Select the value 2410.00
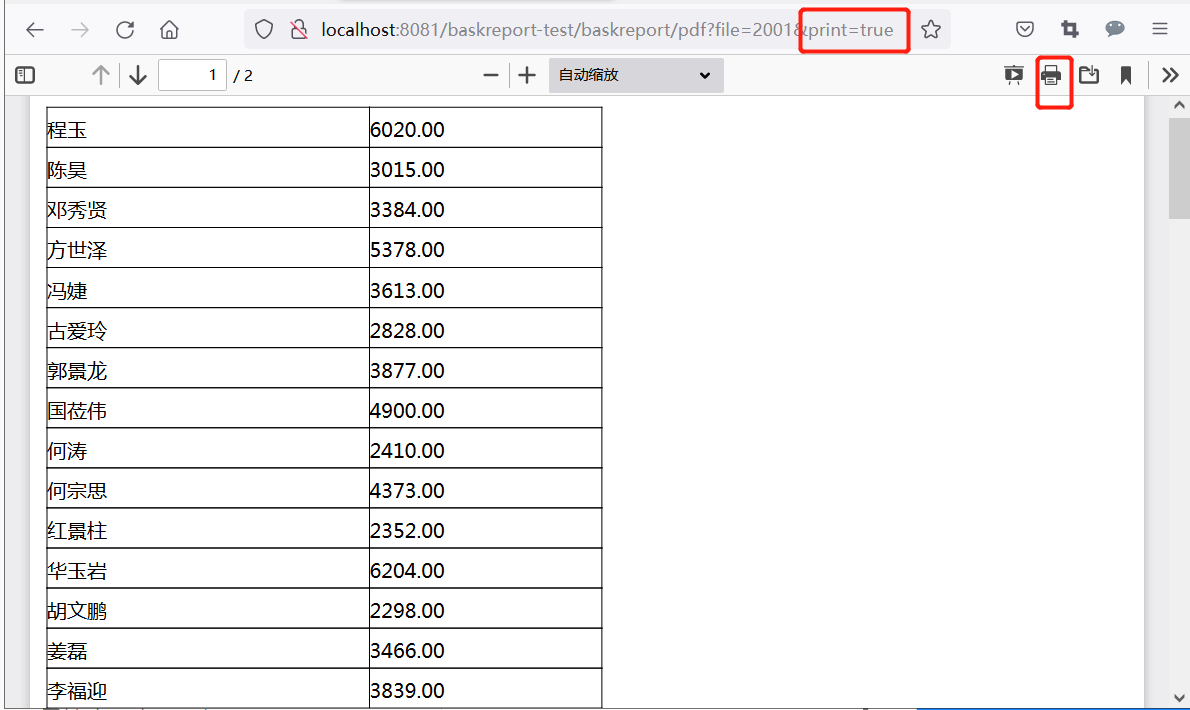Screen dimensions: 1190x710 [x=408, y=451]
